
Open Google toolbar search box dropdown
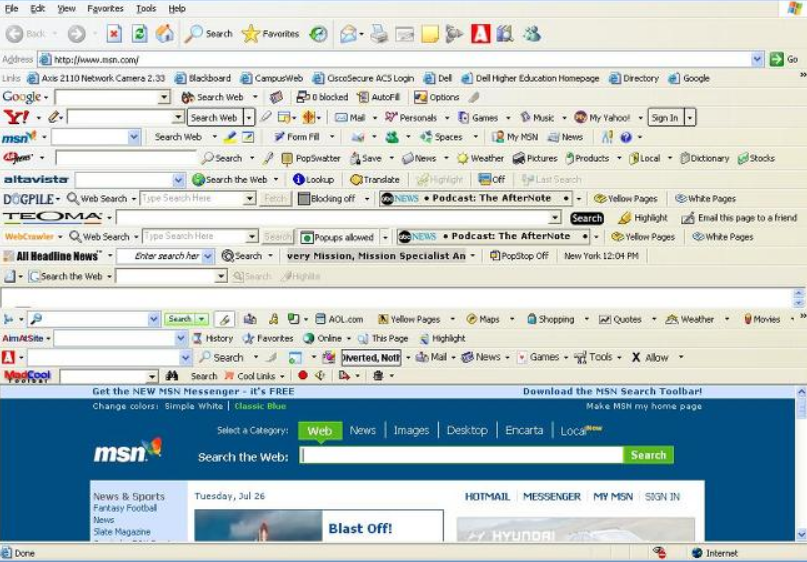pyautogui.click(x=164, y=97)
